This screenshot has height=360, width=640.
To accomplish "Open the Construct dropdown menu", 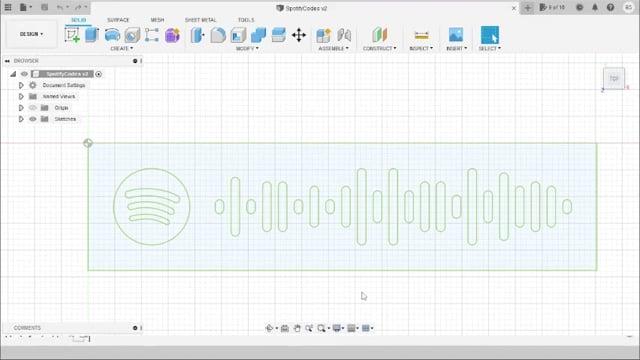I will (380, 48).
